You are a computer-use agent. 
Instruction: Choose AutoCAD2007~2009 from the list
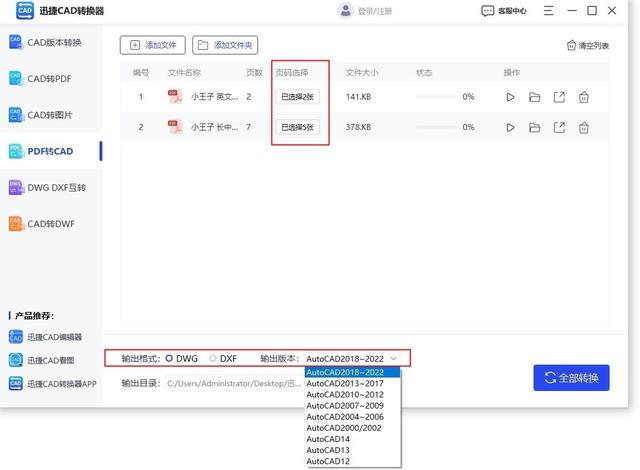[x=352, y=406]
